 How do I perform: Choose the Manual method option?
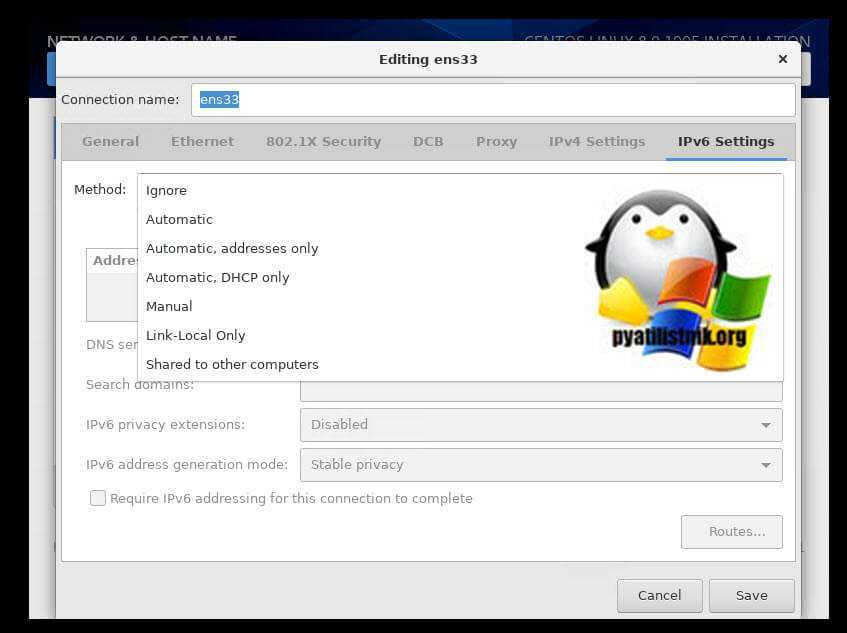[460, 306]
